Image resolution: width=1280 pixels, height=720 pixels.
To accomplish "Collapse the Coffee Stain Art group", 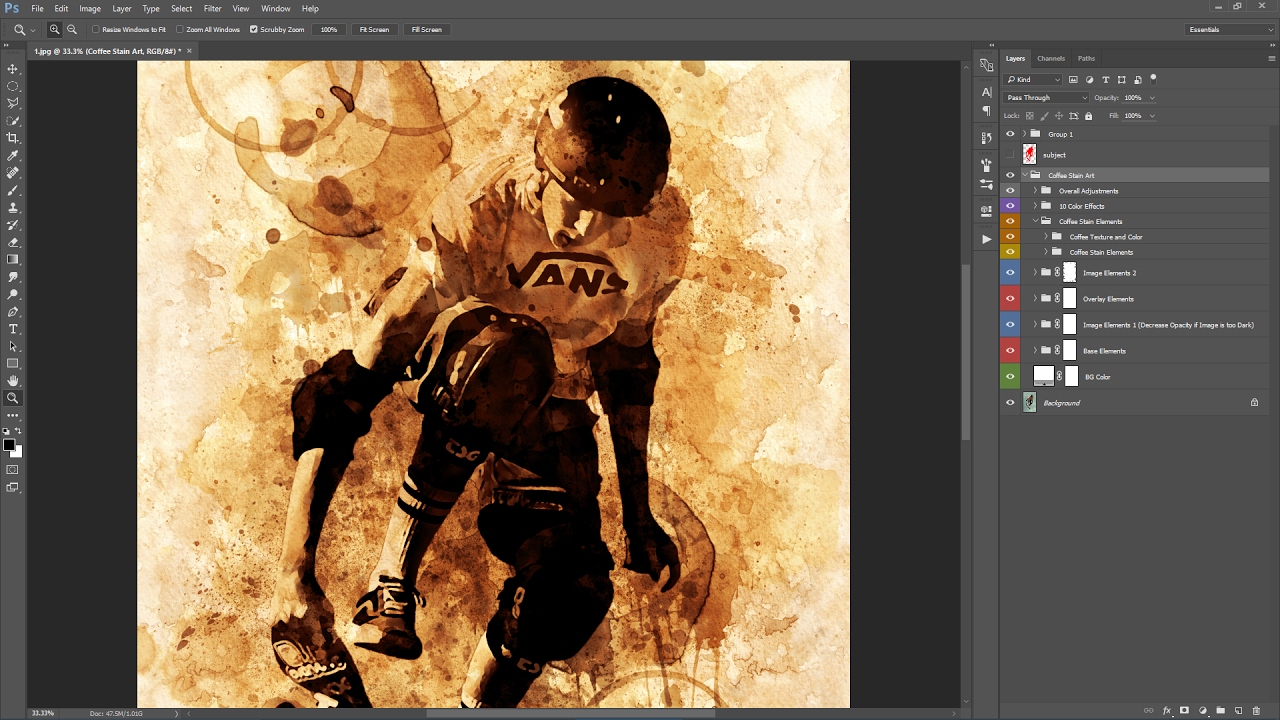I will click(x=1024, y=175).
